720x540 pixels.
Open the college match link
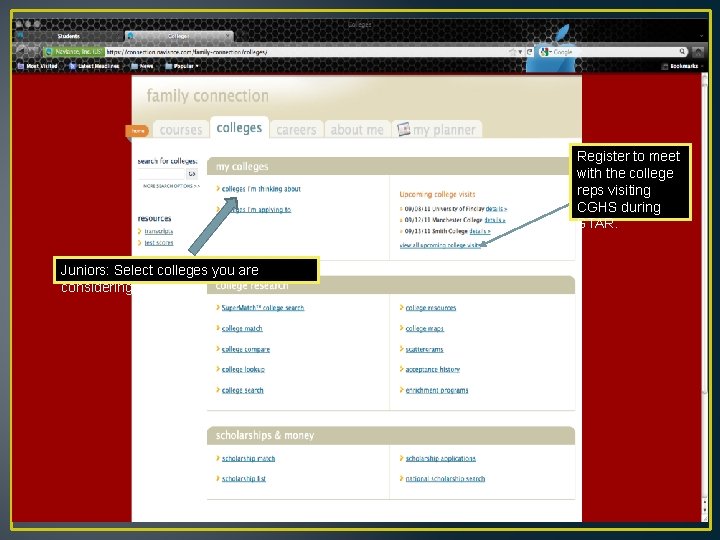pos(242,328)
